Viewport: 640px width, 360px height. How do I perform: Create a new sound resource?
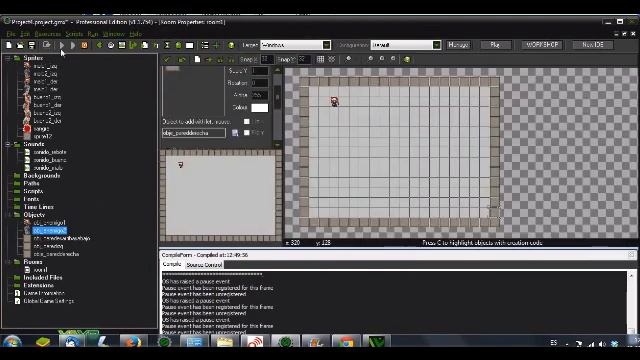click(111, 45)
